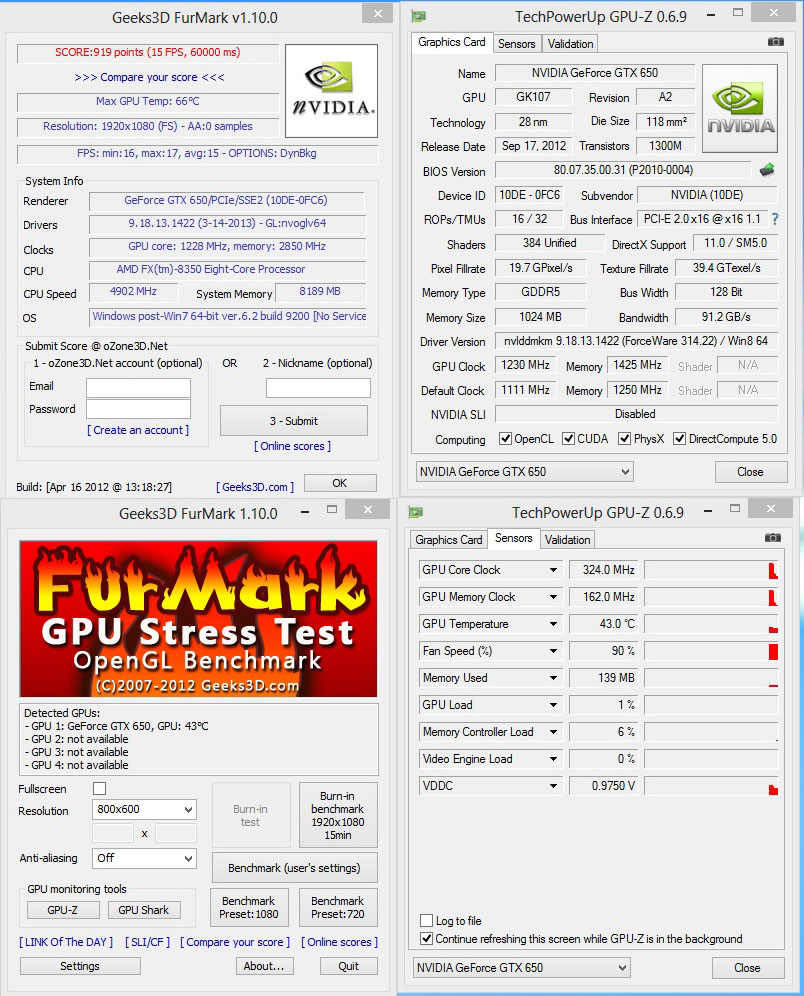Uncheck Continue refreshing this screen in background
The width and height of the screenshot is (804, 996).
(x=427, y=938)
